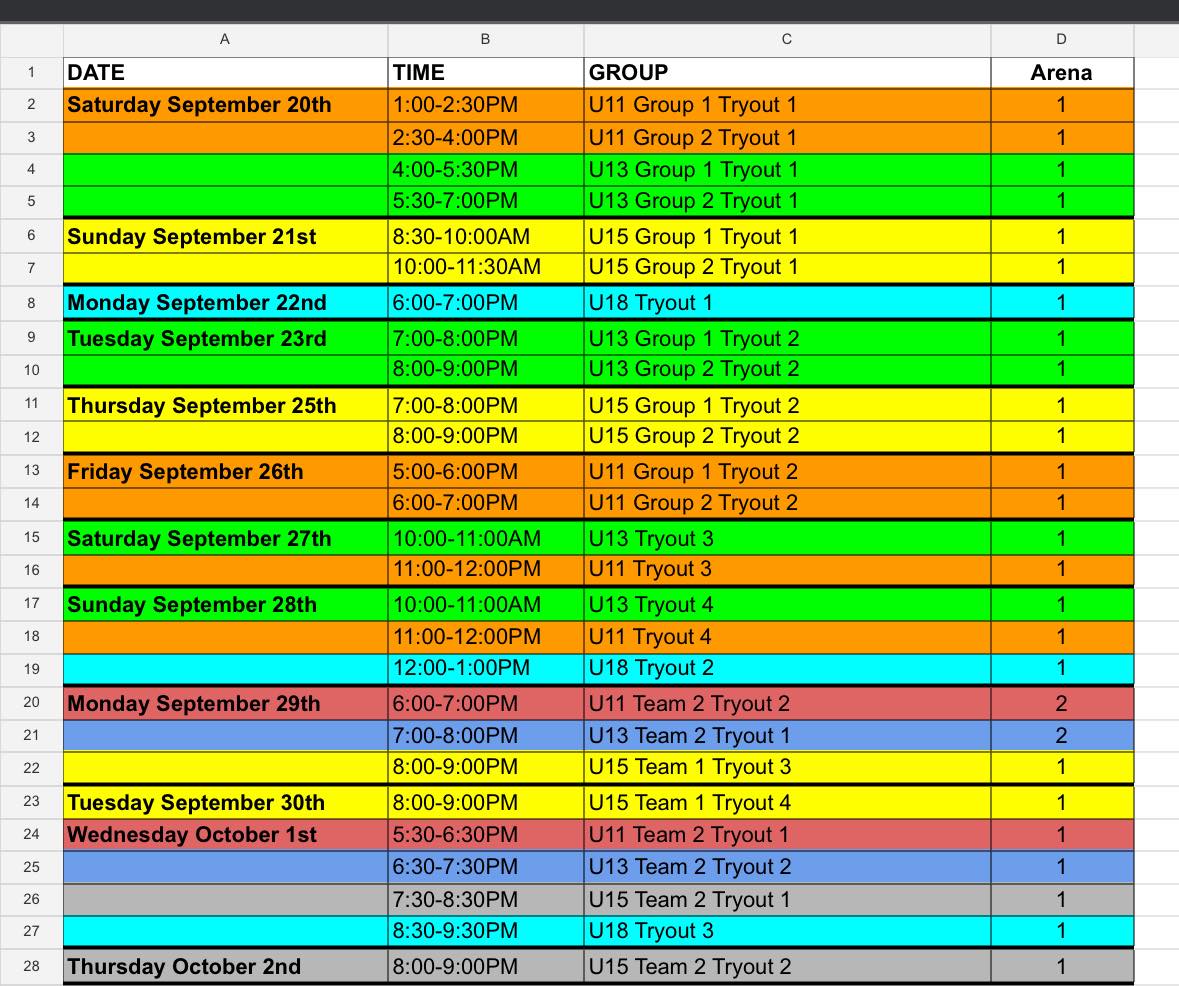Click the 12:00-1:00PM time cell

click(485, 668)
